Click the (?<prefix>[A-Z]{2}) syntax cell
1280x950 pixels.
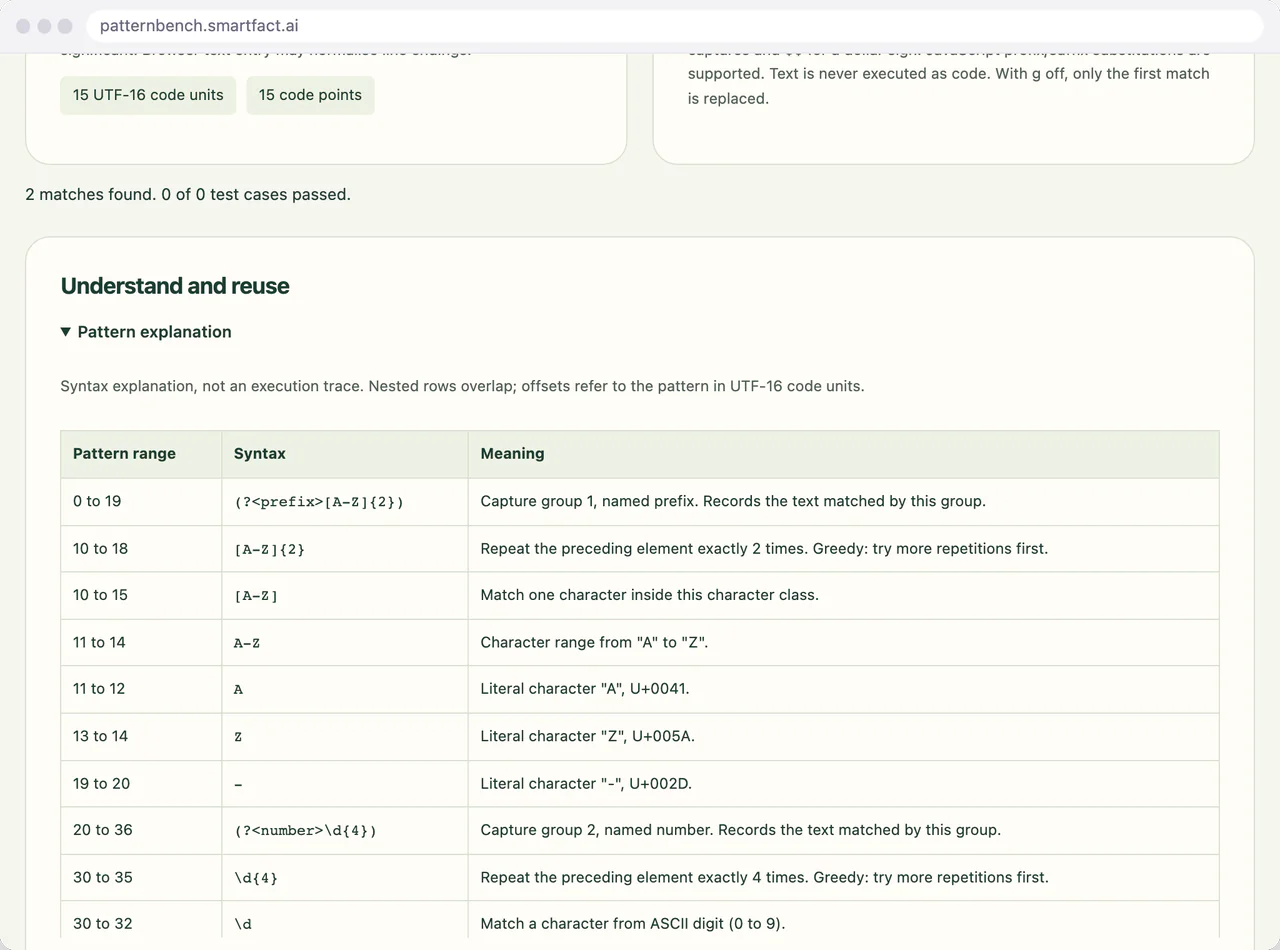(x=345, y=501)
